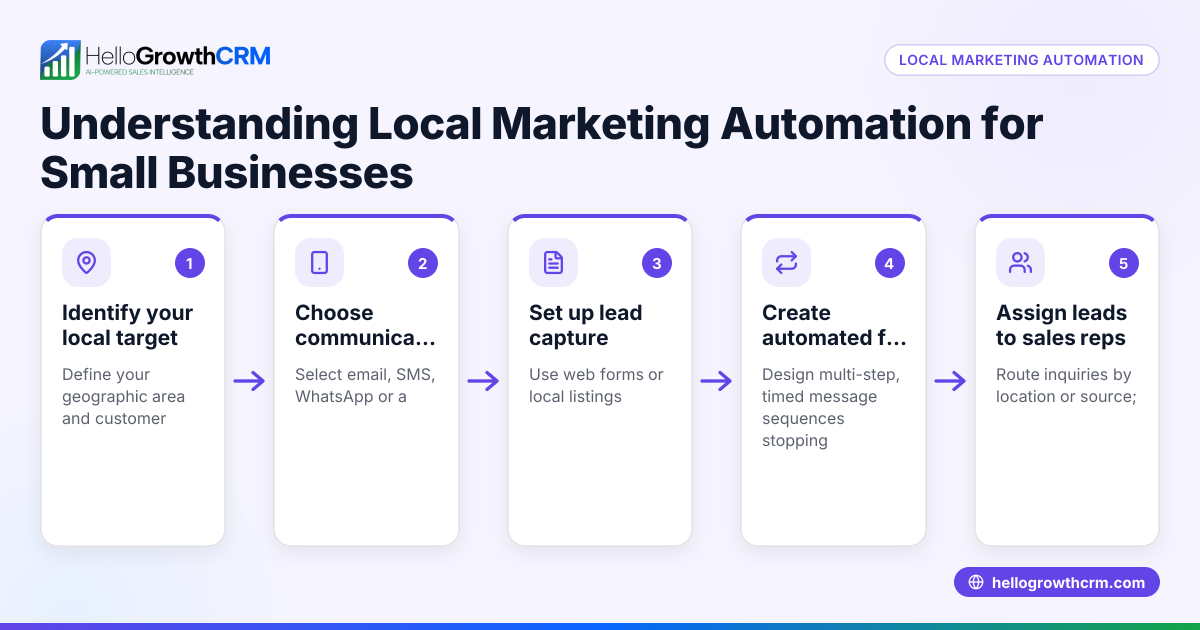Image resolution: width=1200 pixels, height=630 pixels.
Task: Open the hellogrowthcrm.com link
Action: tap(1057, 583)
